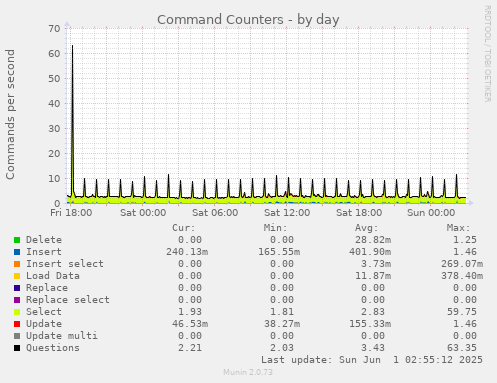This screenshot has height=383, width=497.
Task: Click Questions average value 3.43
Action: (373, 348)
